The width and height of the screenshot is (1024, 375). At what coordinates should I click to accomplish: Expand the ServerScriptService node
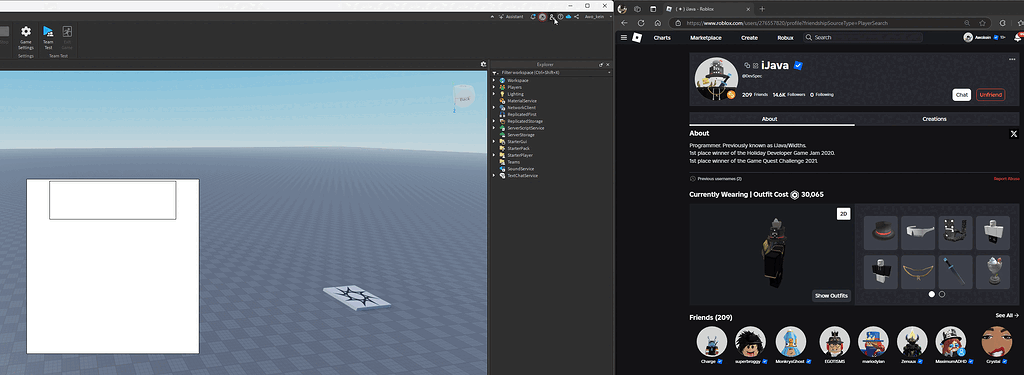point(494,128)
